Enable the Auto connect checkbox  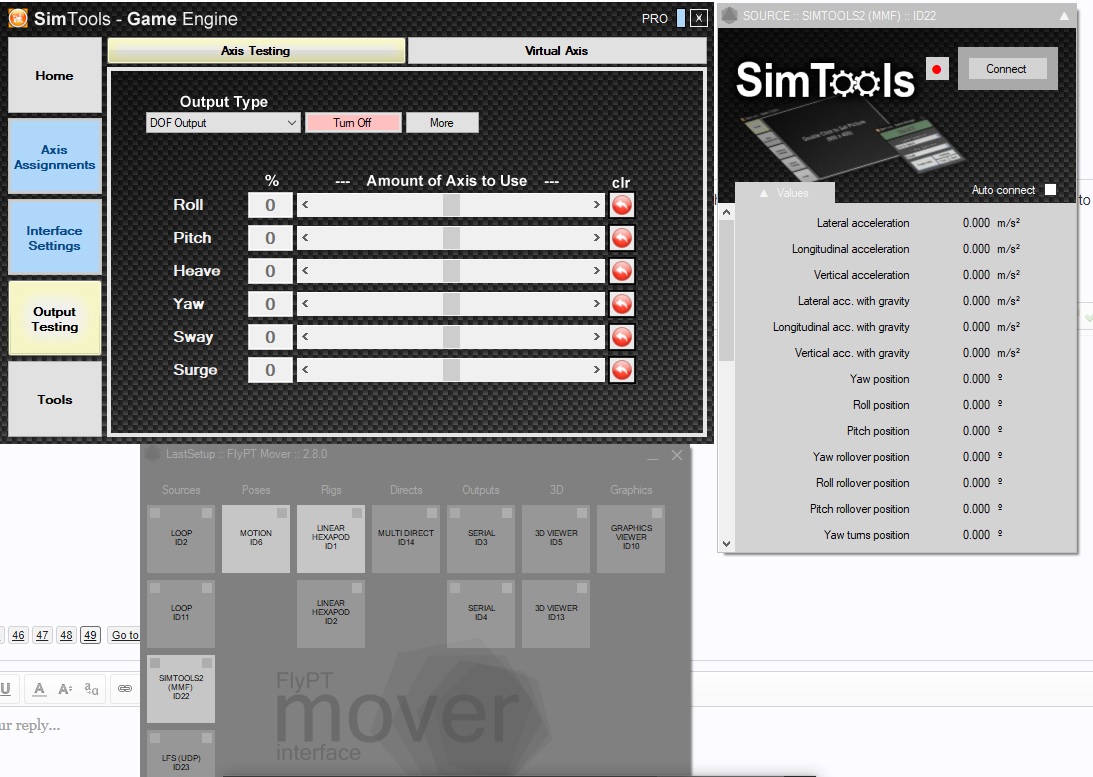1050,190
